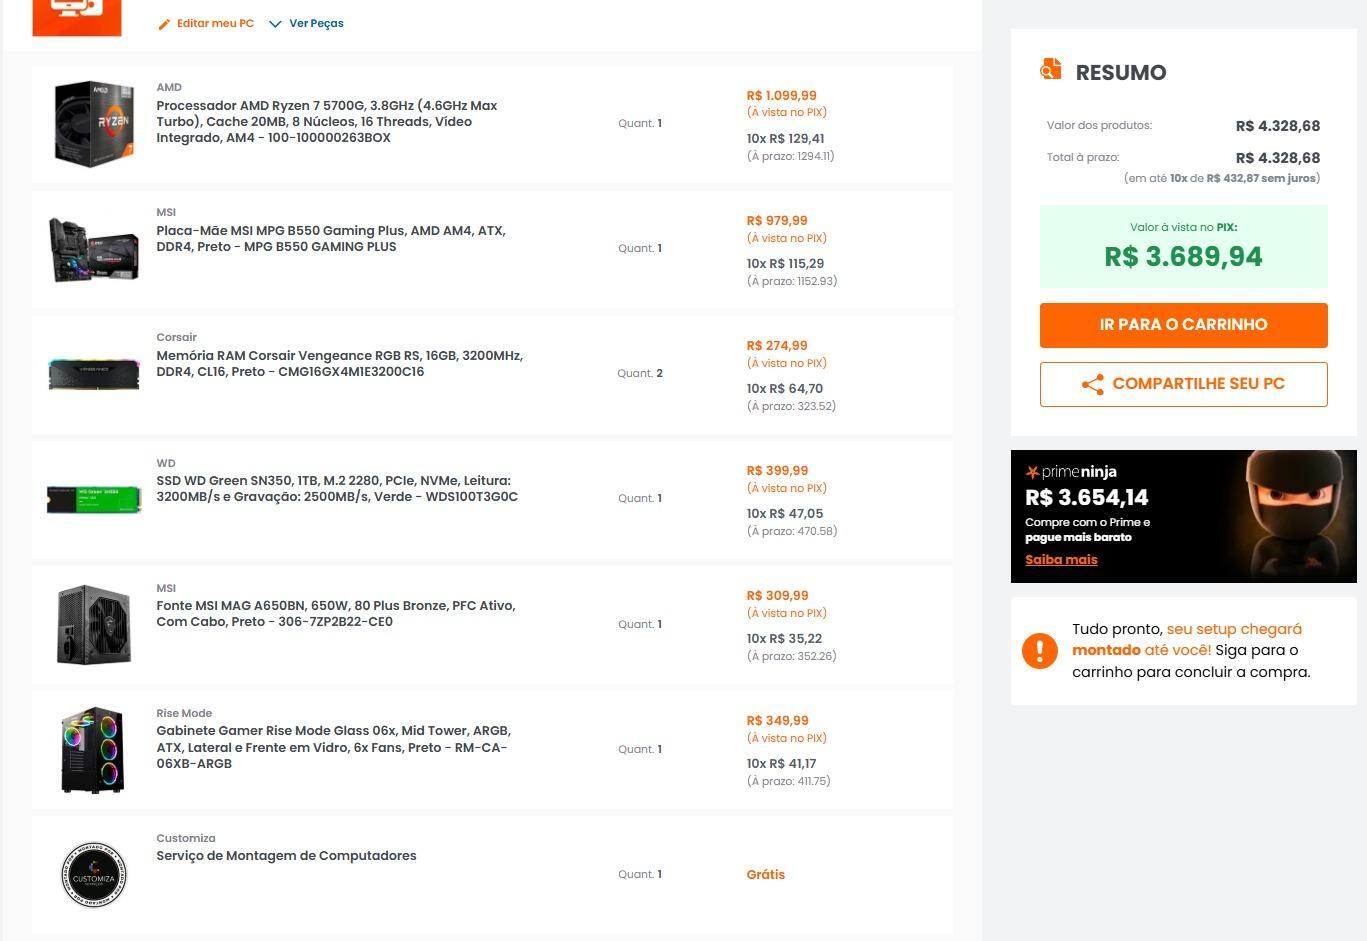Open the WD Green SN350 SSD thumbnail
The image size is (1367, 941).
(94, 499)
